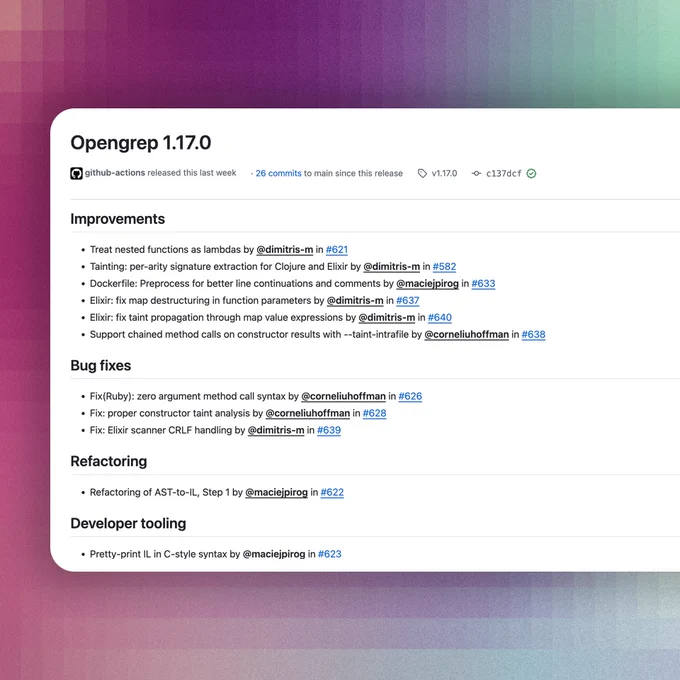Click @dimitris-m on the map destructuring line

[355, 300]
